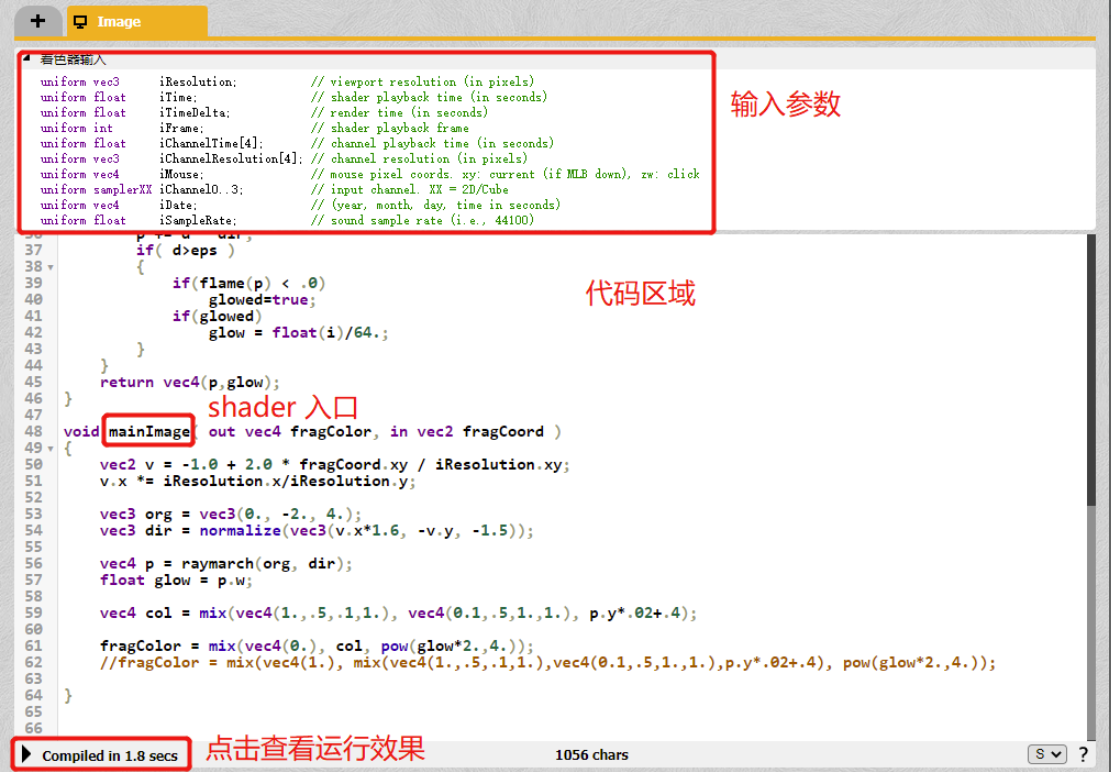The image size is (1111, 772).
Task: Click 'in vec2 fragCoord' parameter on line 48
Action: pos(467,431)
